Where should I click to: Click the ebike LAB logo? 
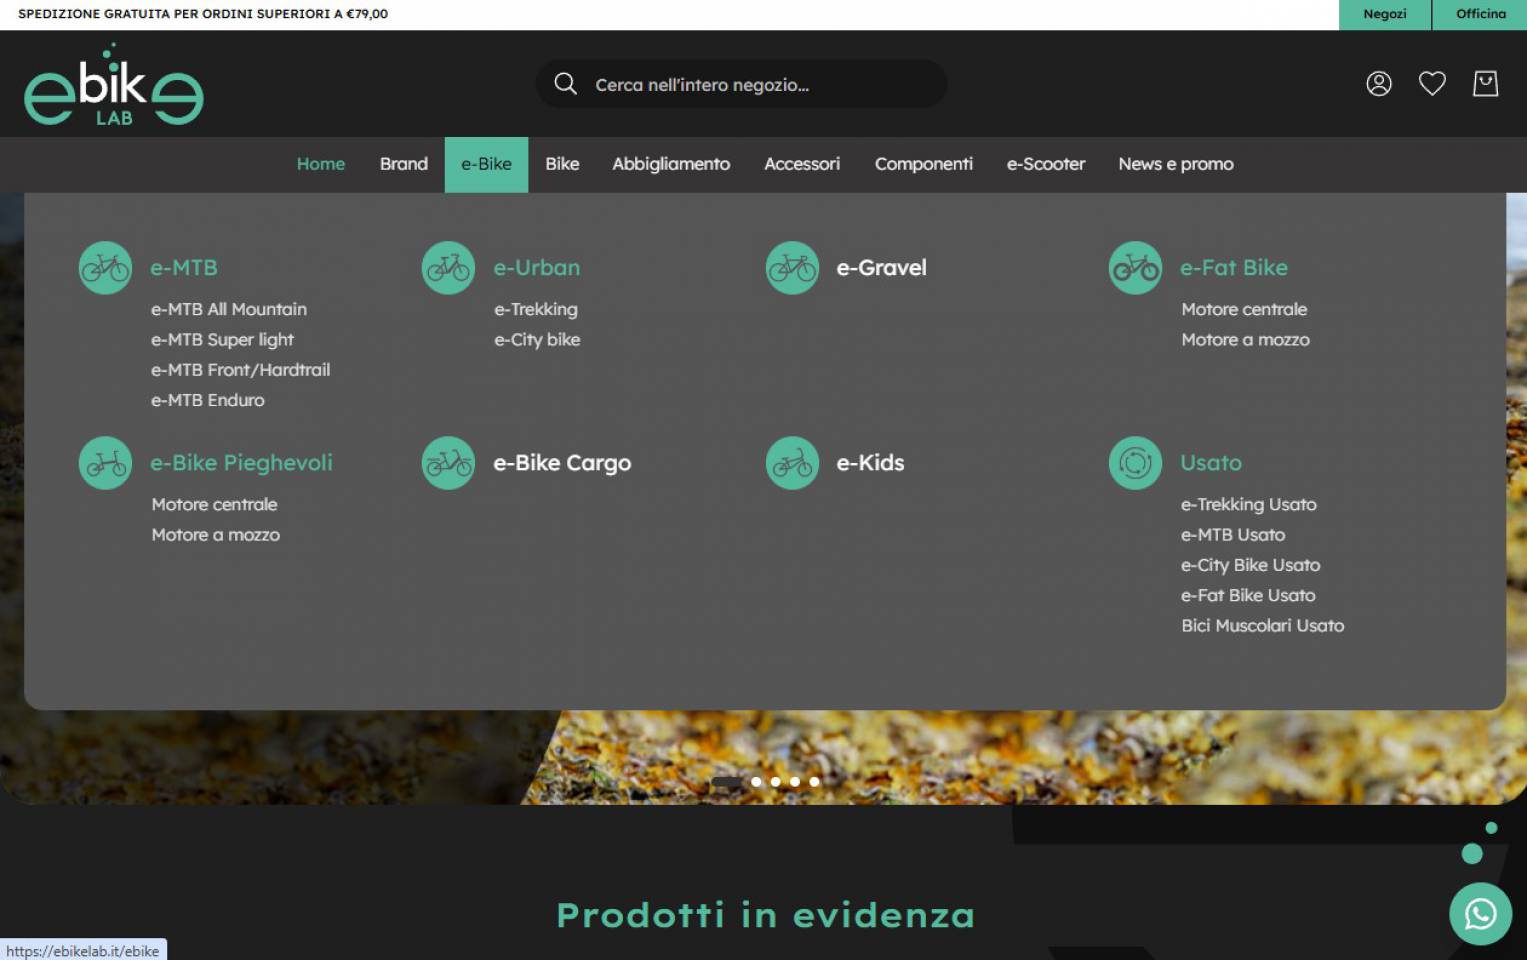[114, 85]
